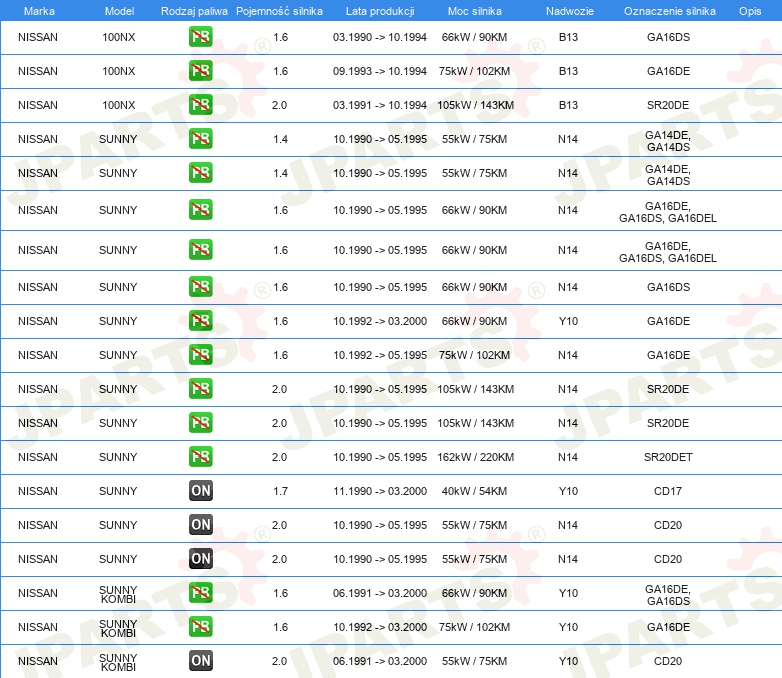
Task: Click the petrol icon in the SUNNY Y10 GA16DE row
Action: tap(200, 321)
